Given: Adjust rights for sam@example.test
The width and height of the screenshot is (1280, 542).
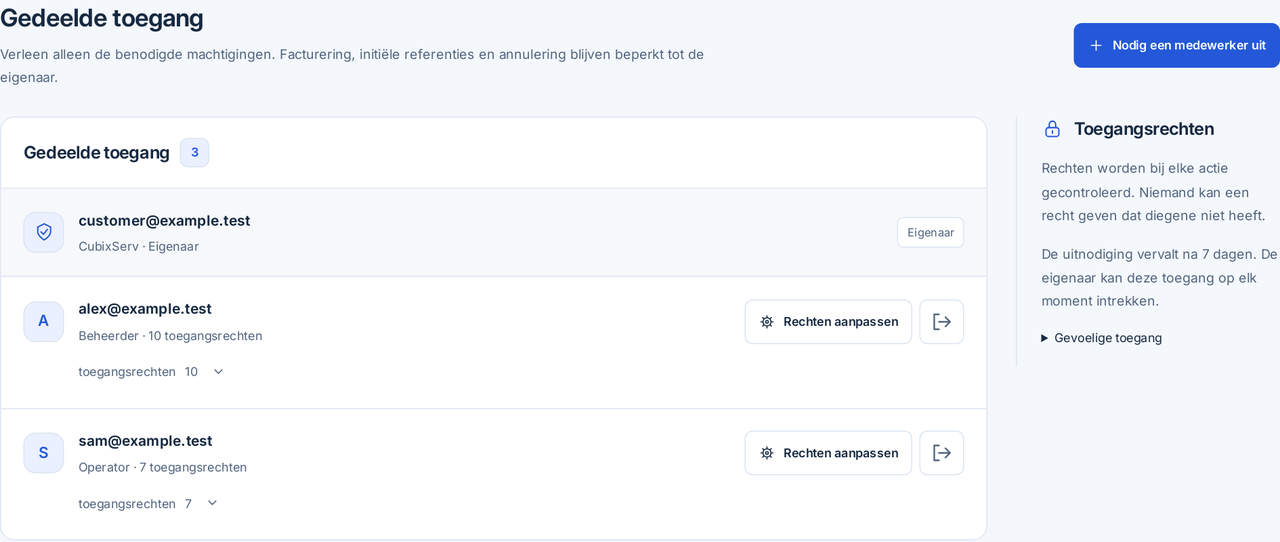Looking at the screenshot, I should [828, 453].
